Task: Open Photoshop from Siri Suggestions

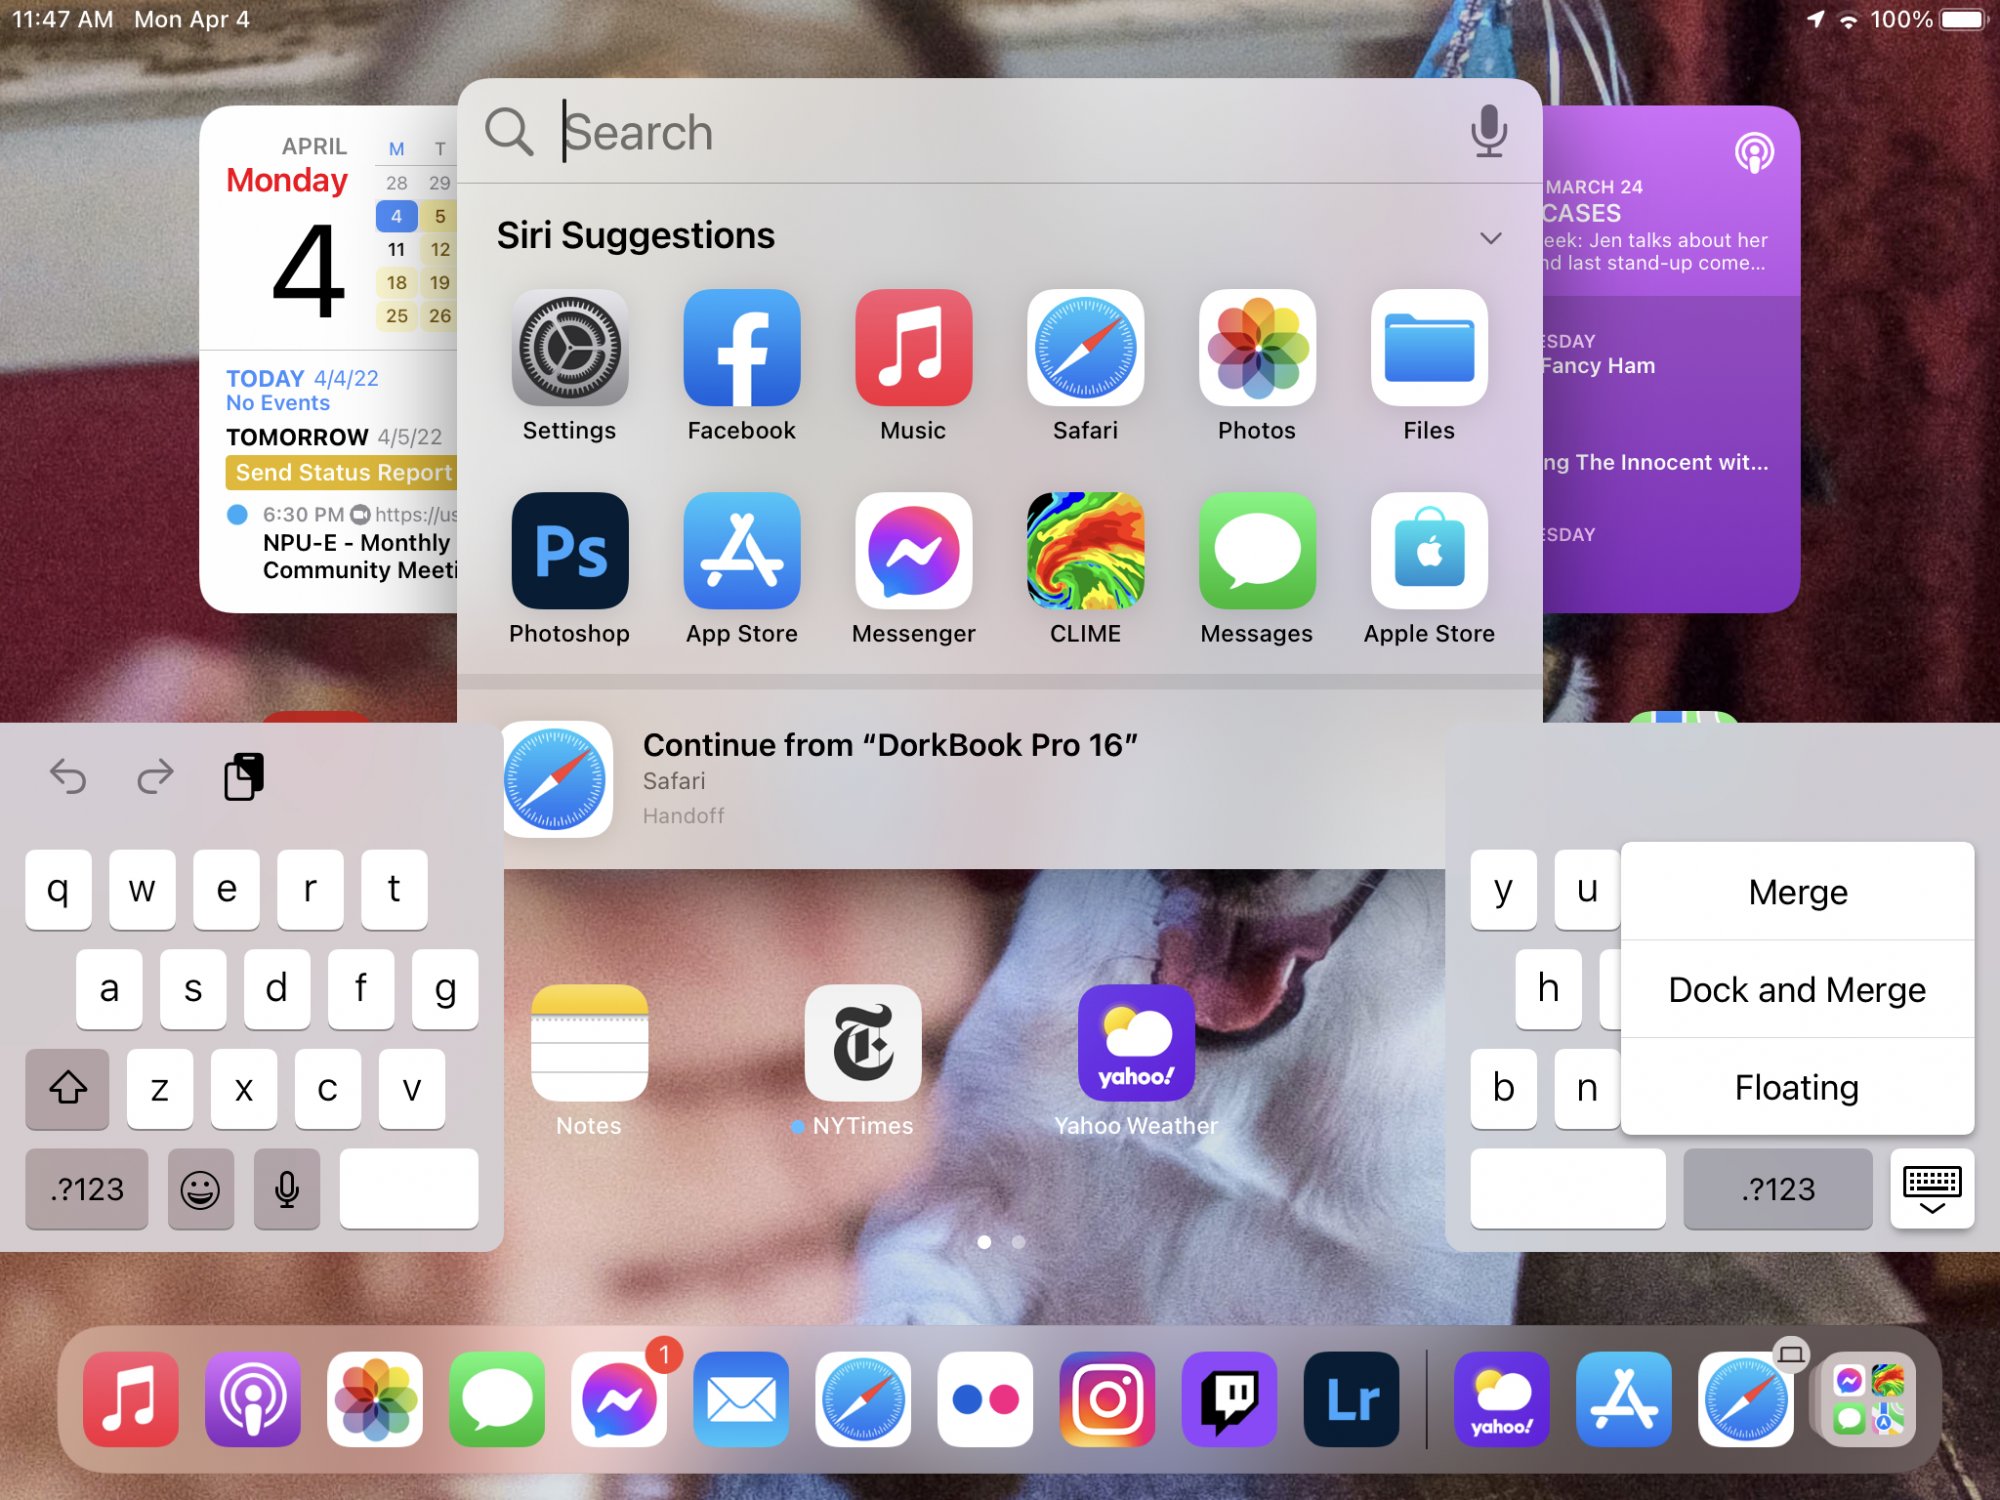Action: click(569, 551)
